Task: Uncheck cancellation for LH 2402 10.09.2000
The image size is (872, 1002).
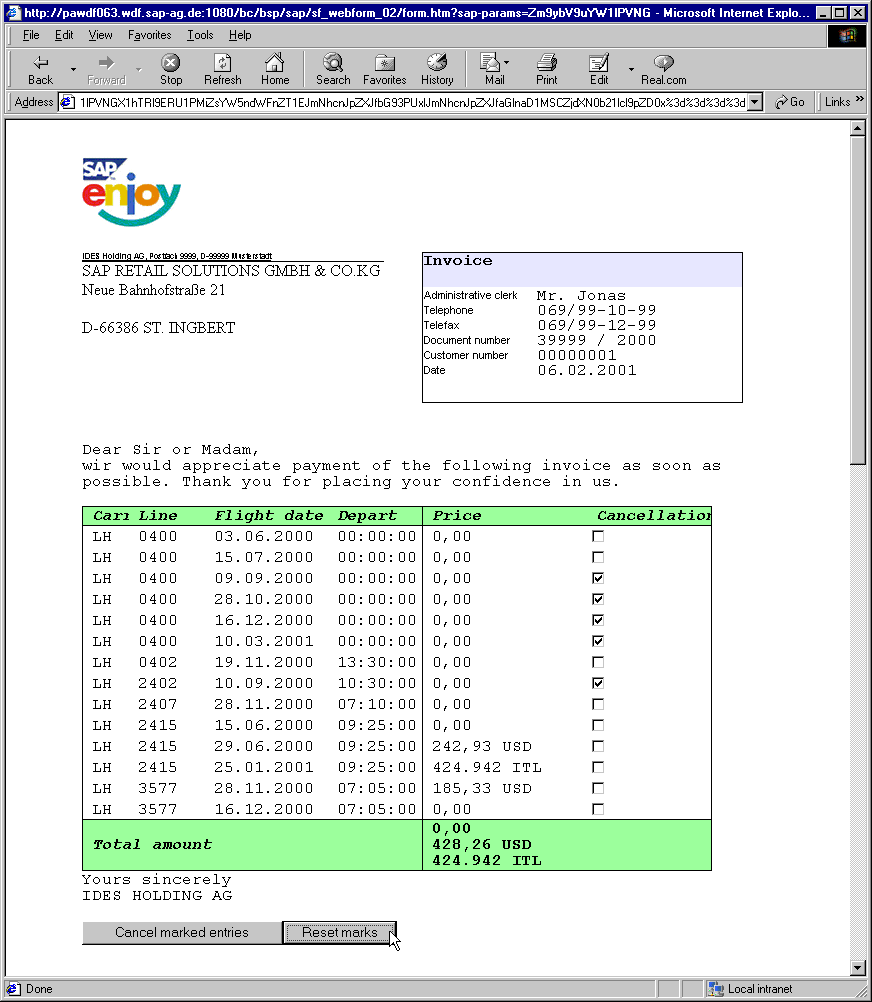Action: 598,684
